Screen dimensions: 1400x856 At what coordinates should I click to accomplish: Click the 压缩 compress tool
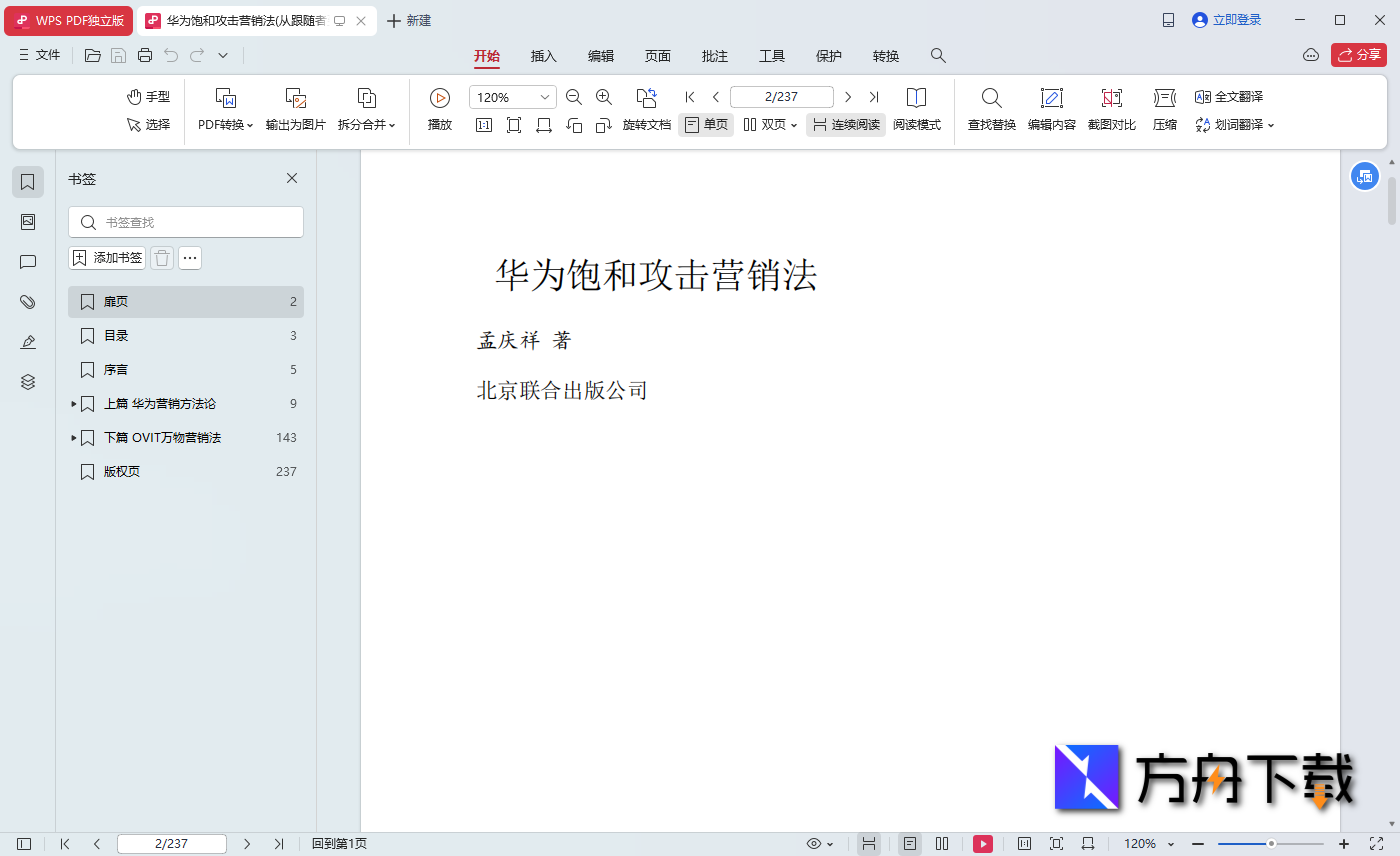pos(1163,108)
